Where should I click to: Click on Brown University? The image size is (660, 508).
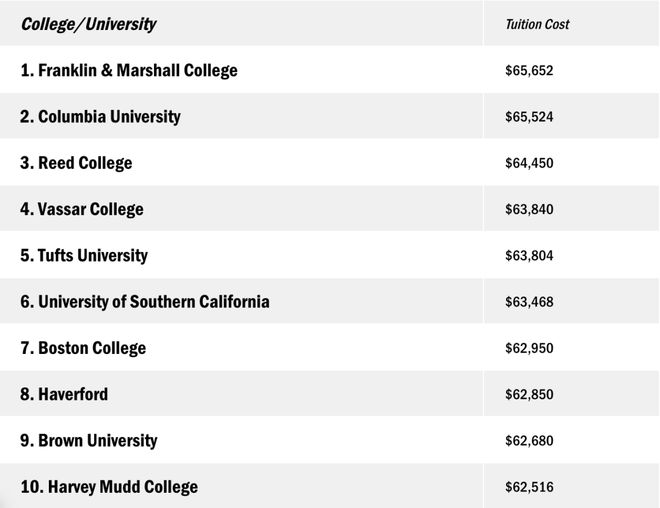click(x=89, y=441)
